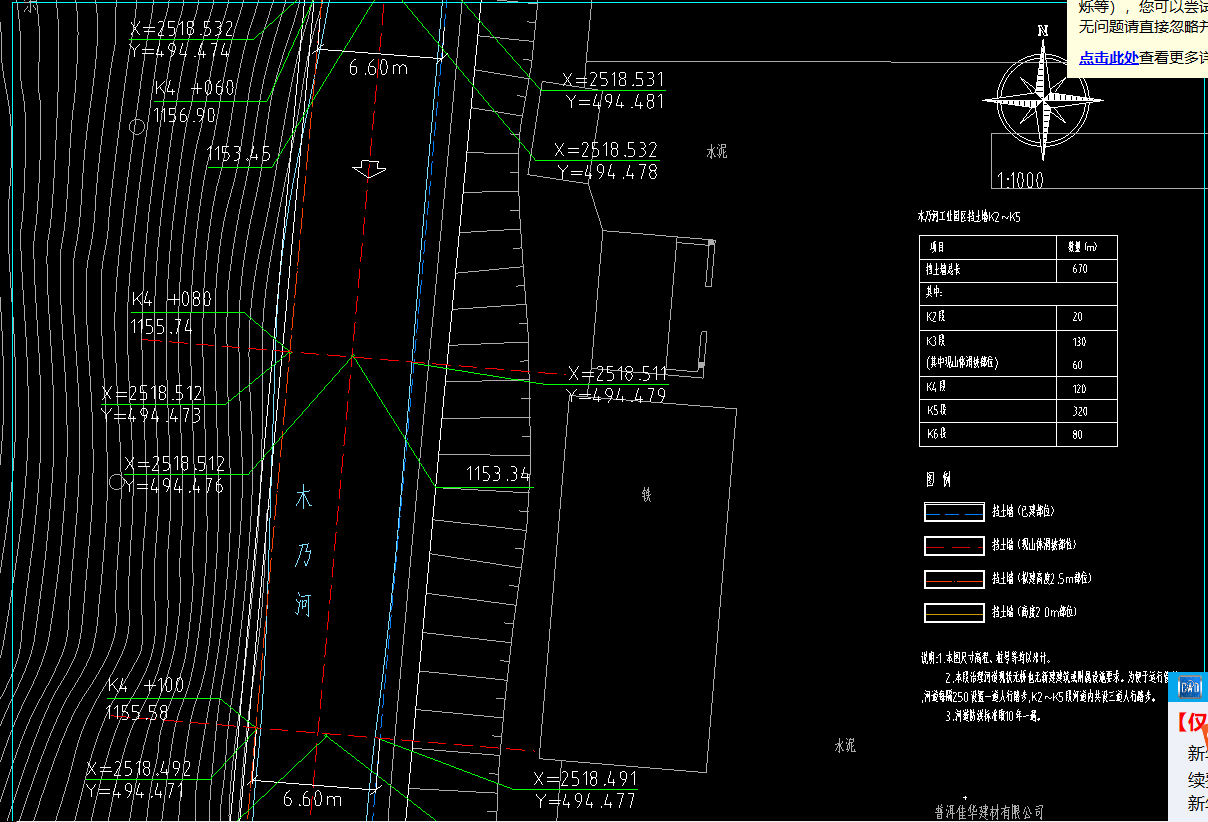Select the flow direction arrow in the river
The height and width of the screenshot is (822, 1208).
point(369,169)
